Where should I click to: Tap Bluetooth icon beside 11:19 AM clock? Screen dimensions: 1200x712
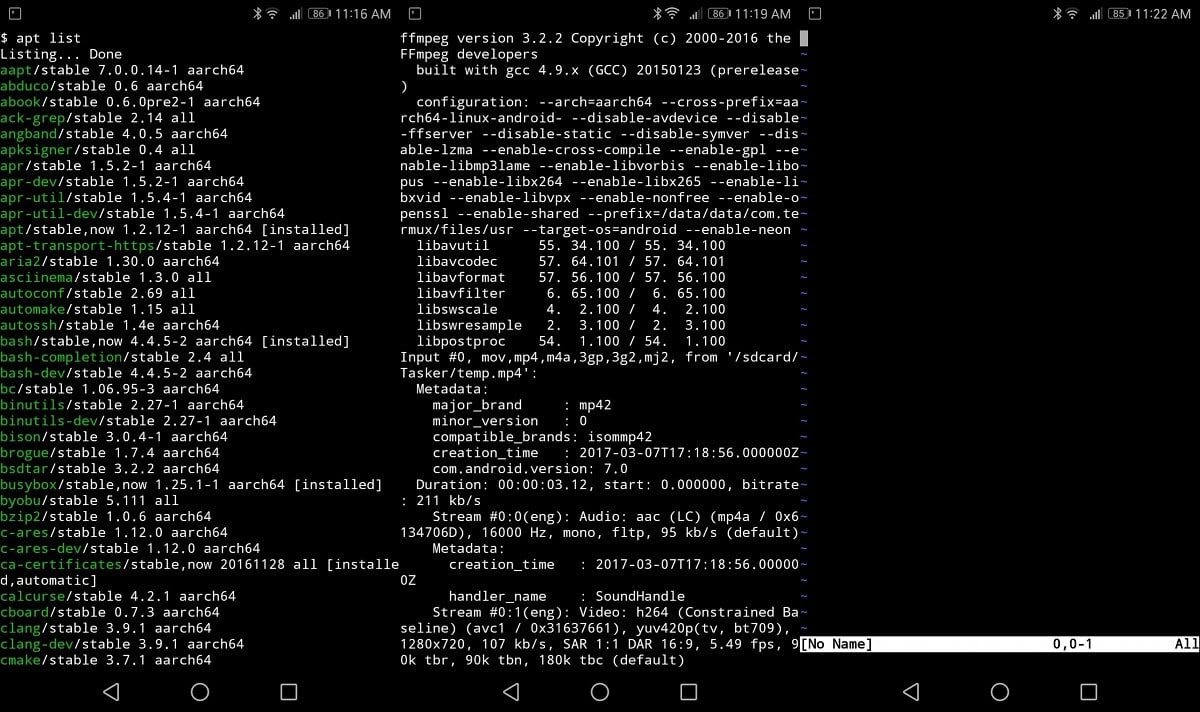657,14
